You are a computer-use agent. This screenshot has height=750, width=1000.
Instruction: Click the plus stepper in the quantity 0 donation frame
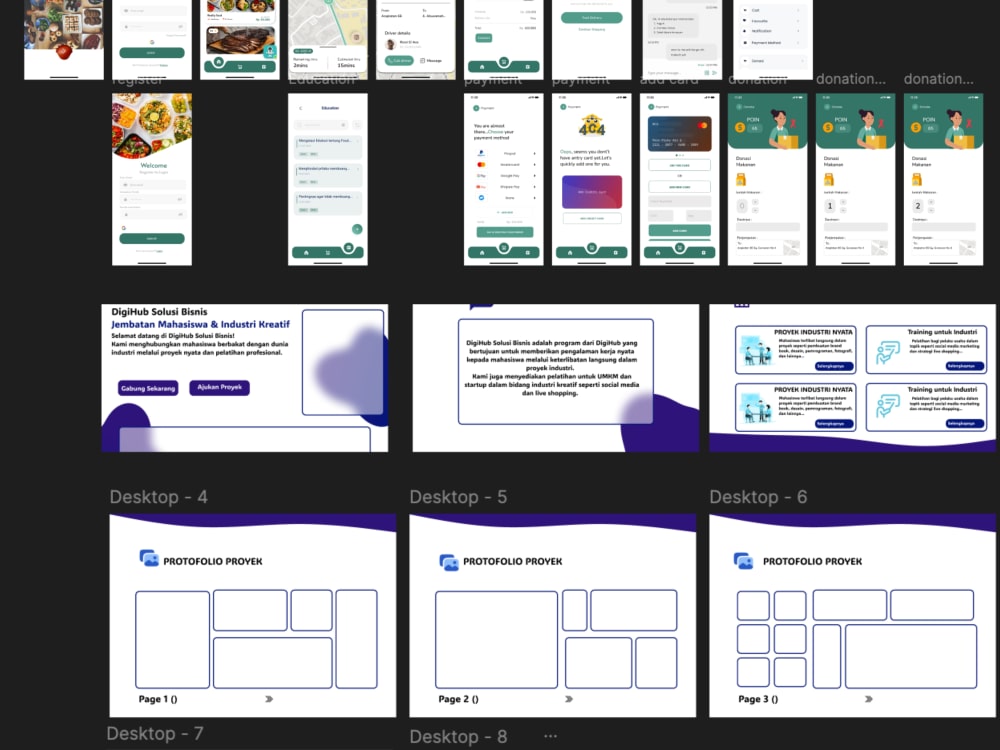755,202
